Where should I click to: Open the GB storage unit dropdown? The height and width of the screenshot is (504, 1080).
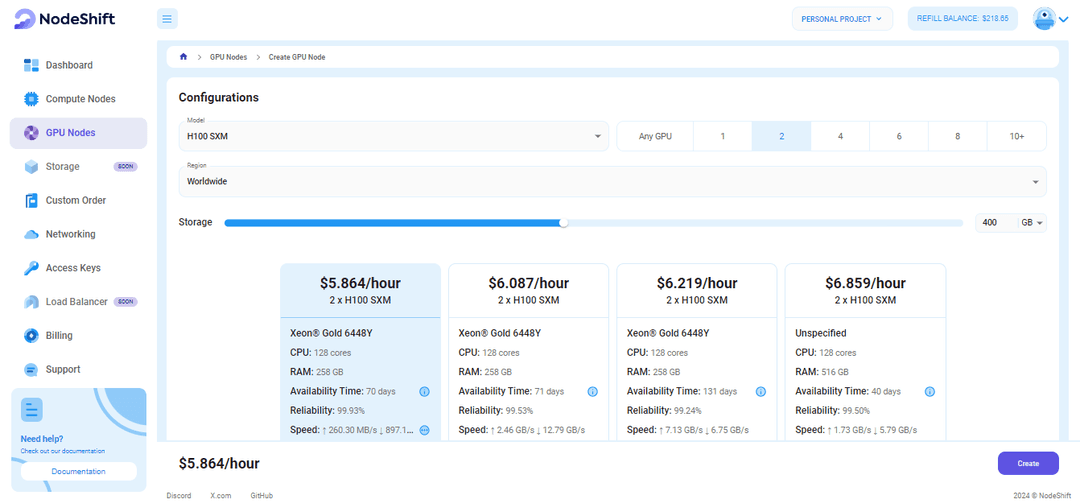(1033, 222)
